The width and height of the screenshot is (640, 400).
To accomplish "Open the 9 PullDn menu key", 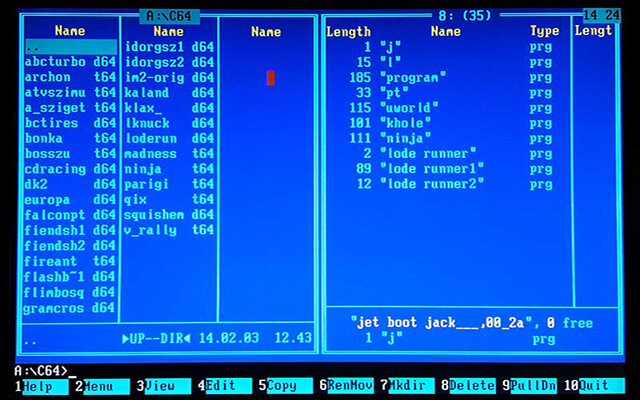I will (x=529, y=385).
